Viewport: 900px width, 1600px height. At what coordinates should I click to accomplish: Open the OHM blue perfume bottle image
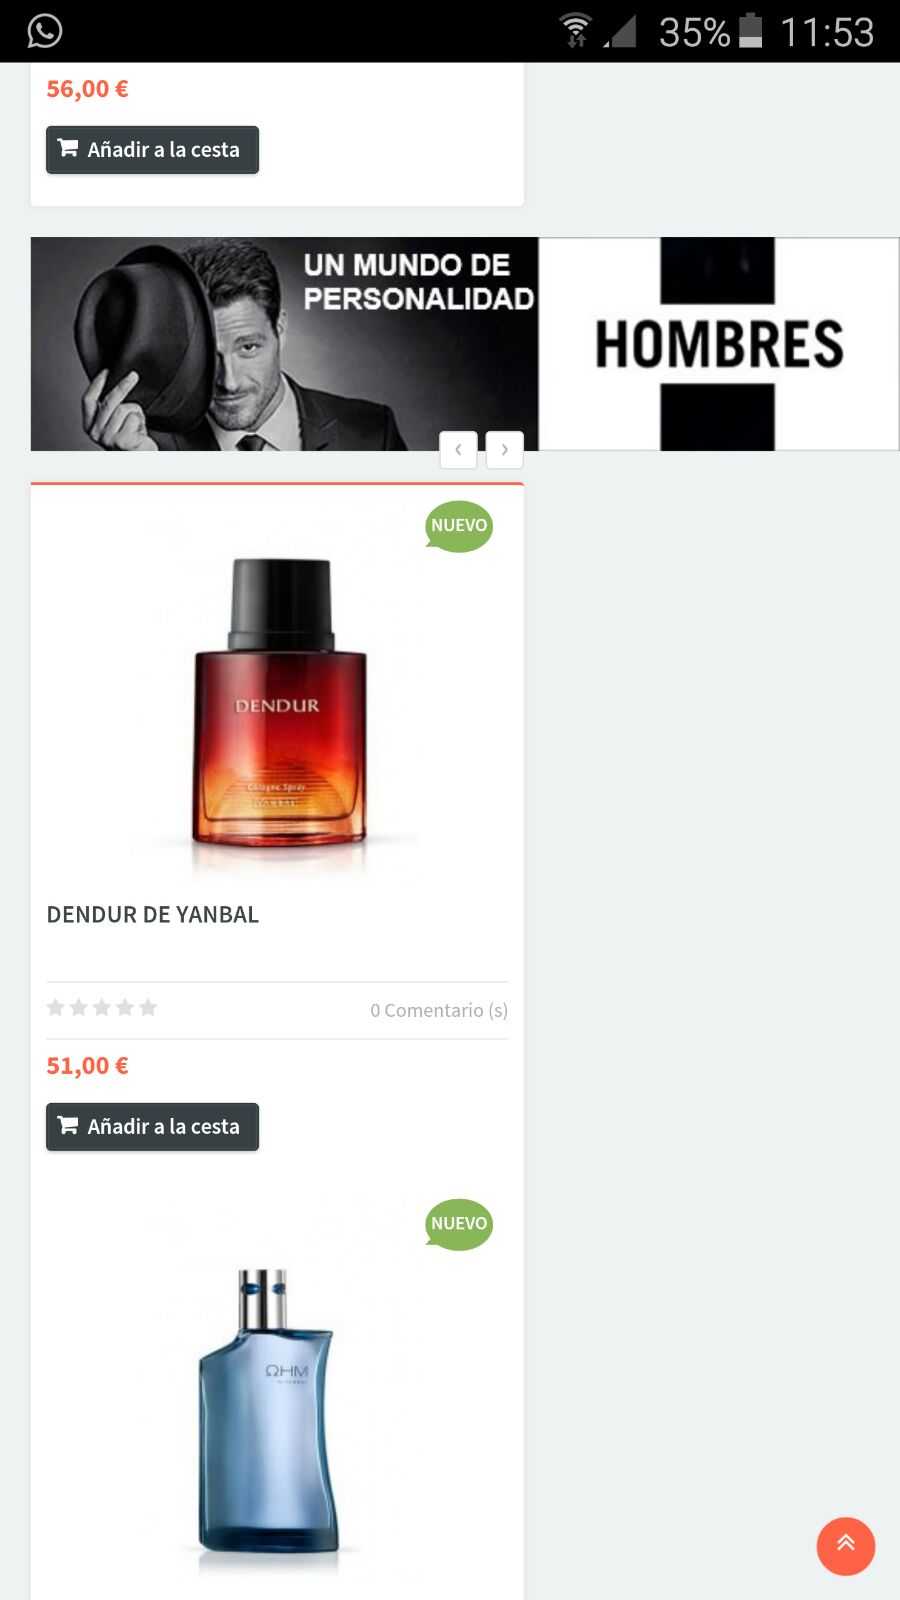click(267, 1410)
